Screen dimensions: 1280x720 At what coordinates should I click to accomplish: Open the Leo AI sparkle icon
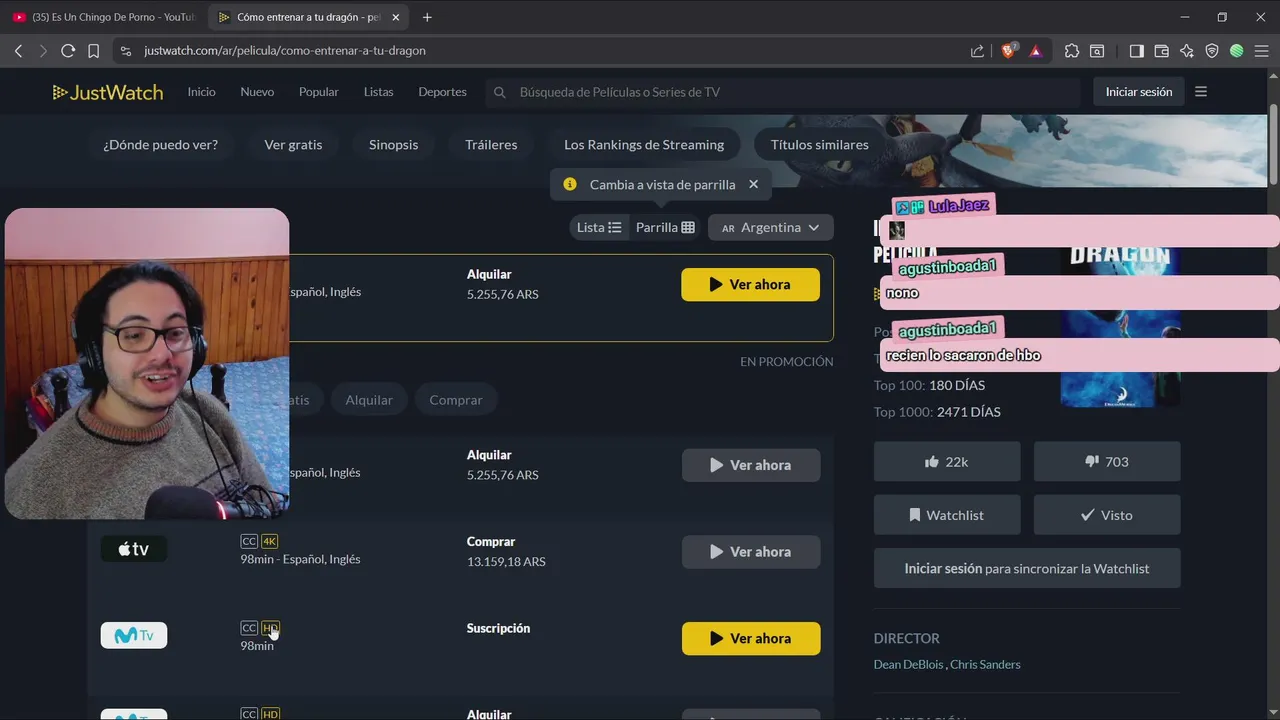[x=1187, y=51]
